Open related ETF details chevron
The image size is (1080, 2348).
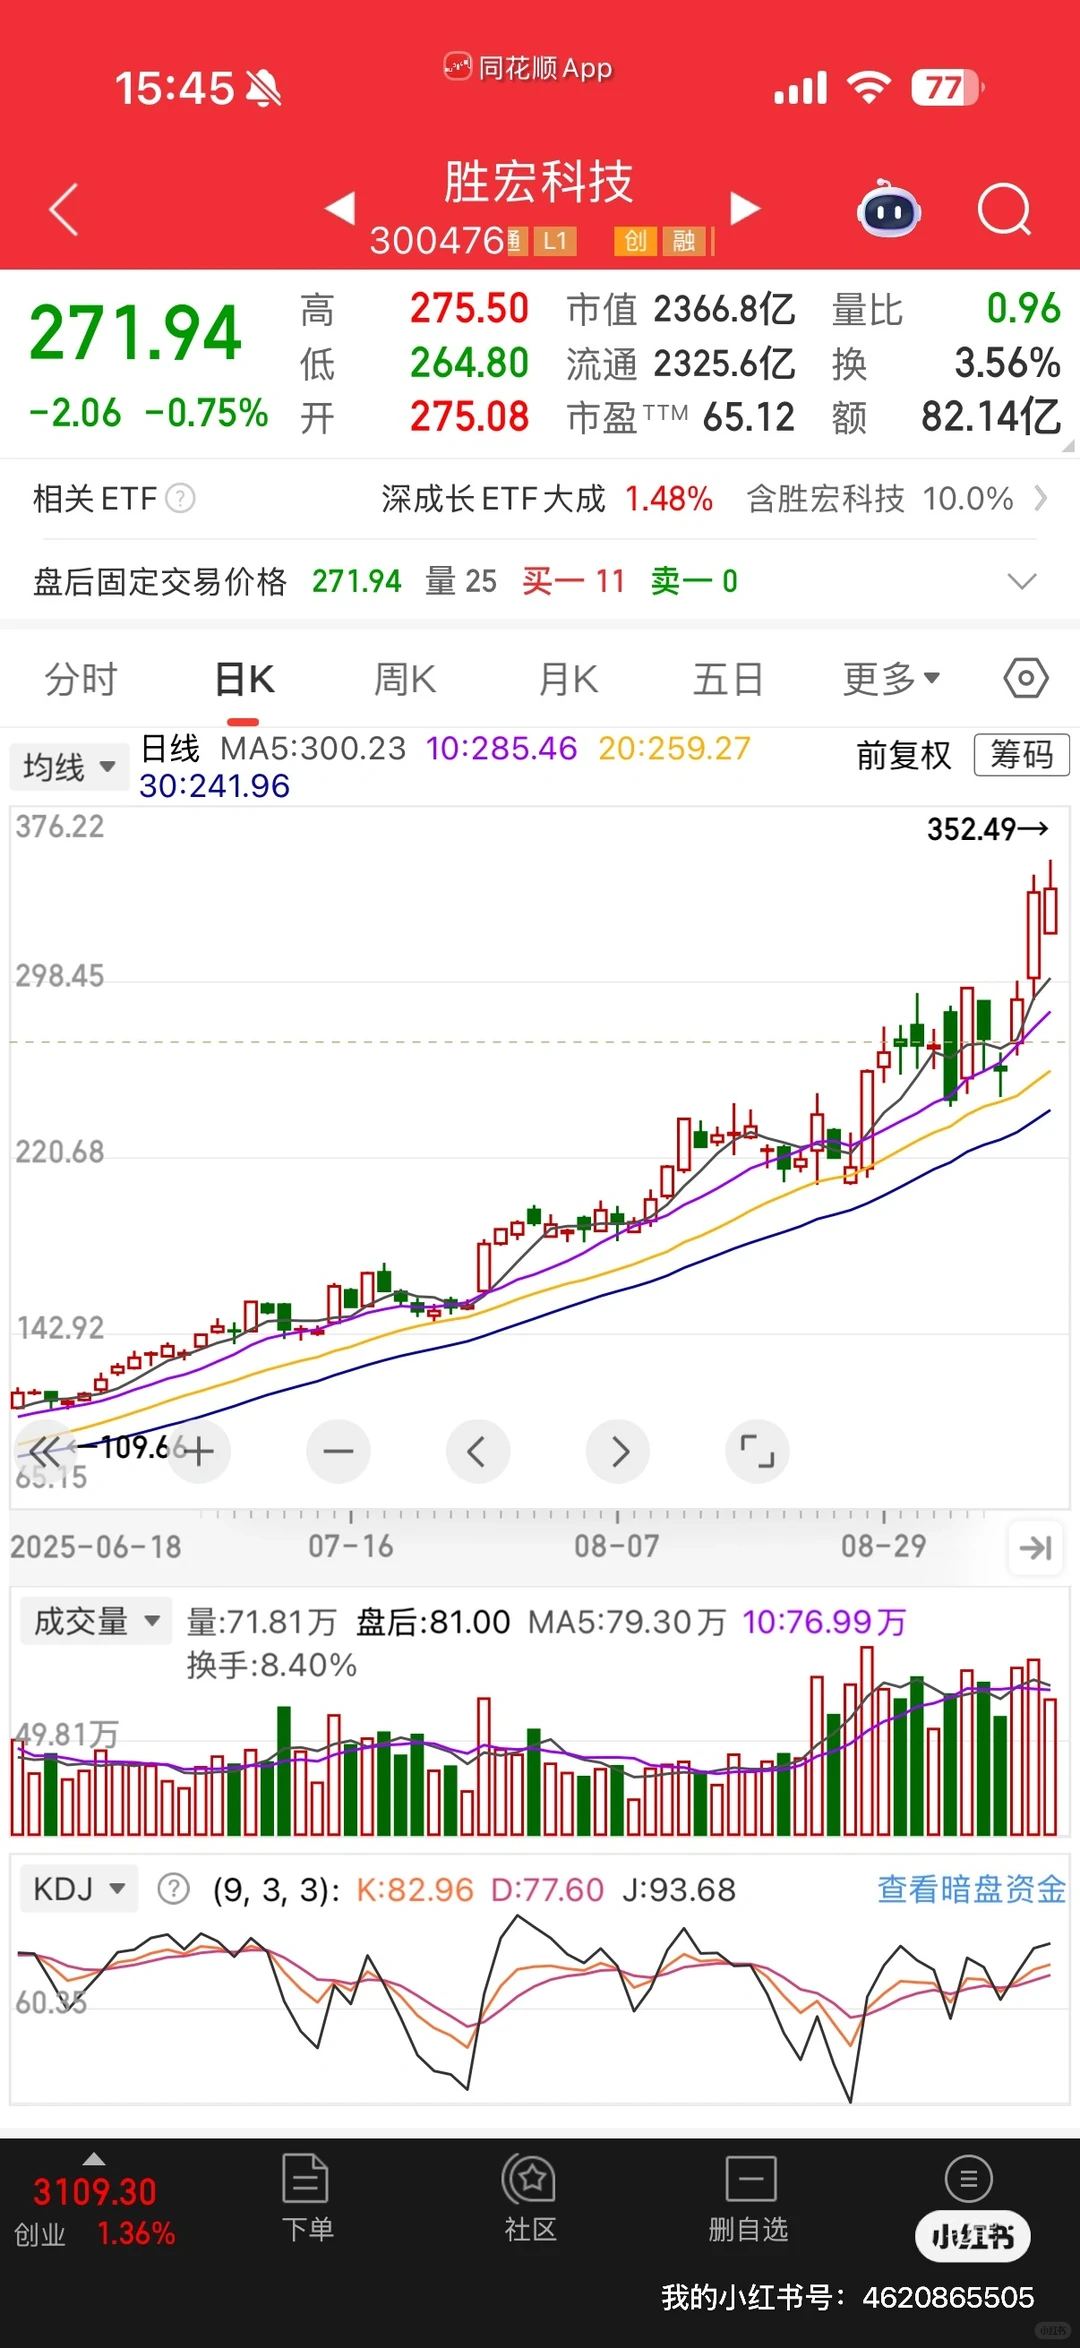(1041, 498)
